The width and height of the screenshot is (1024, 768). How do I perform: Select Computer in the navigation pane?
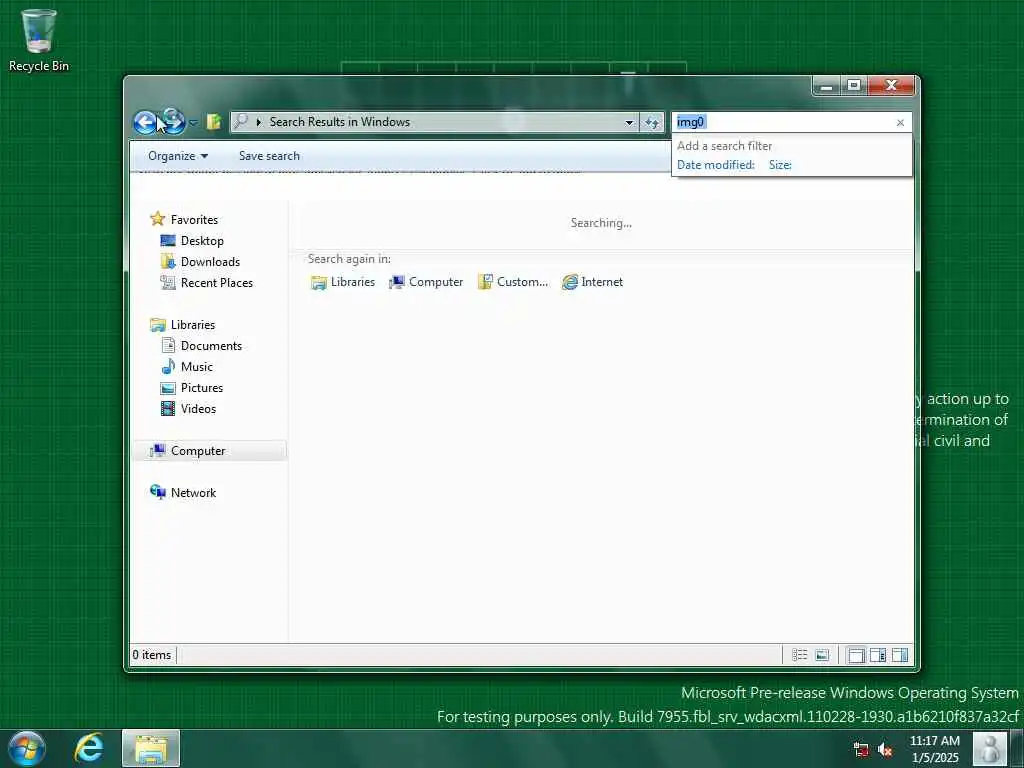click(198, 451)
